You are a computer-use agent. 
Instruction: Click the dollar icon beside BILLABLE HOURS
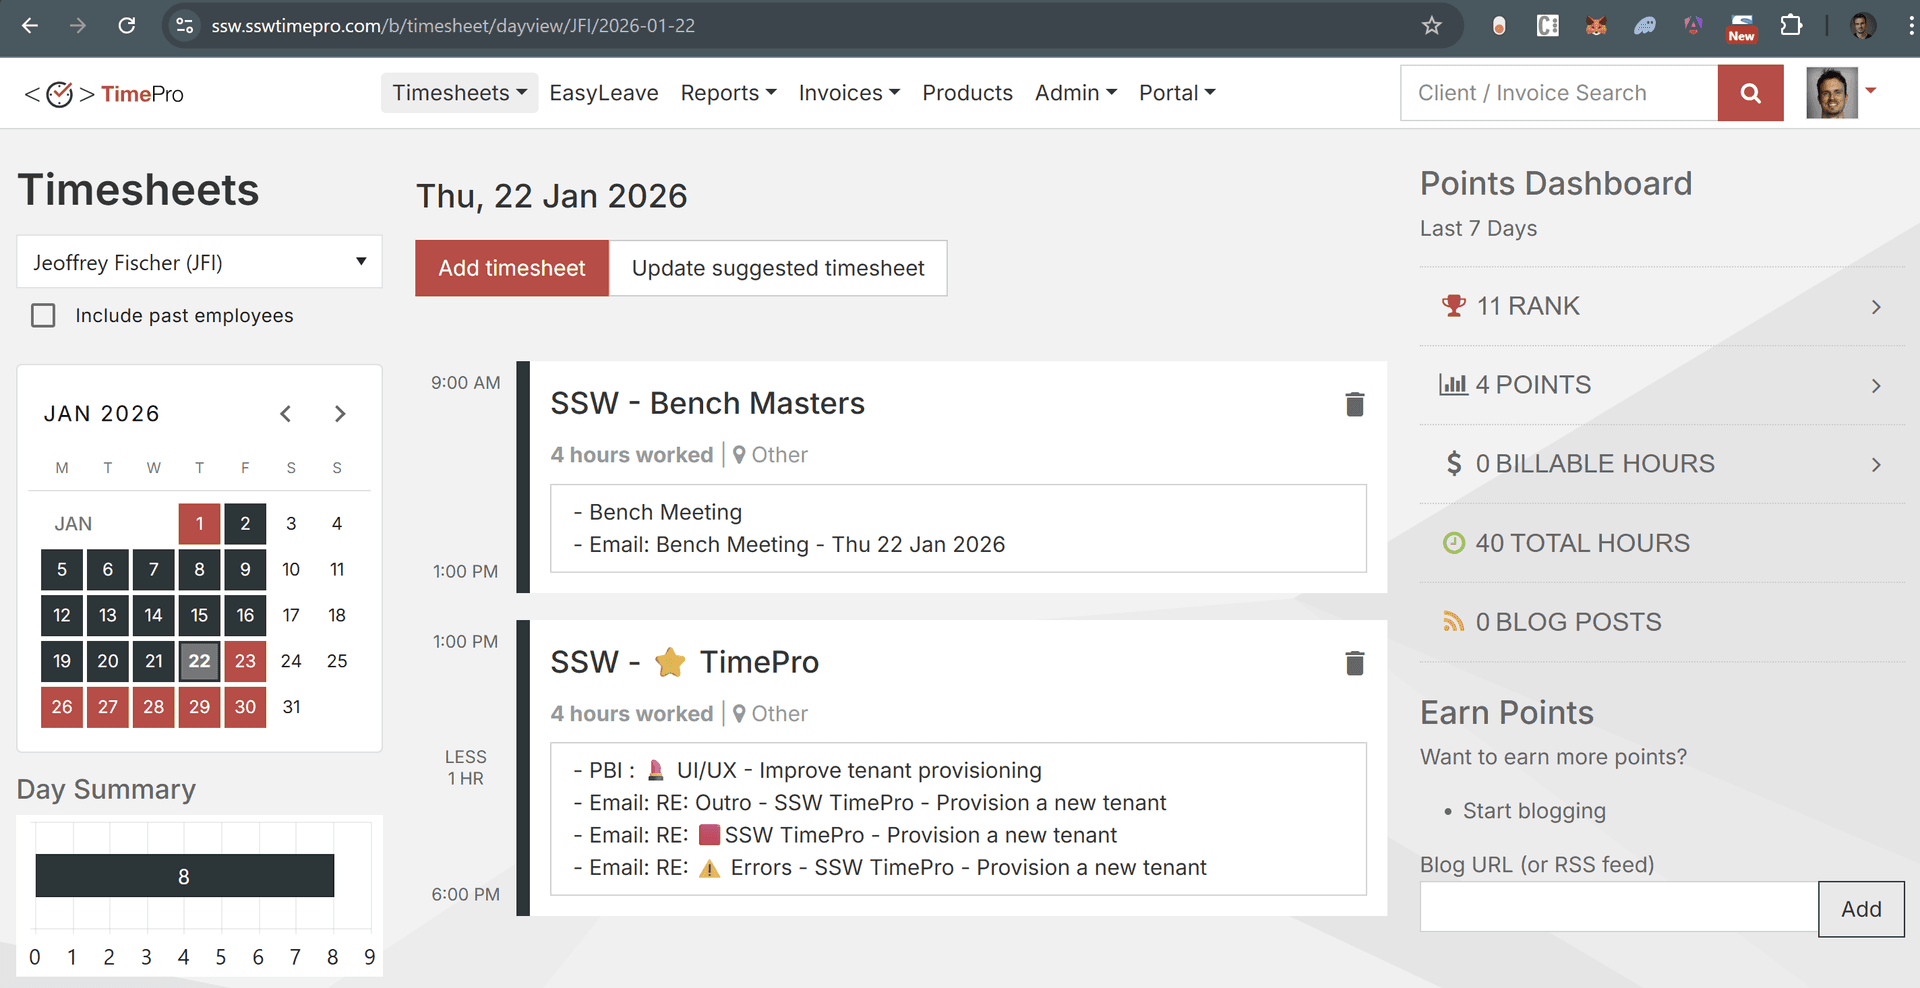tap(1454, 463)
